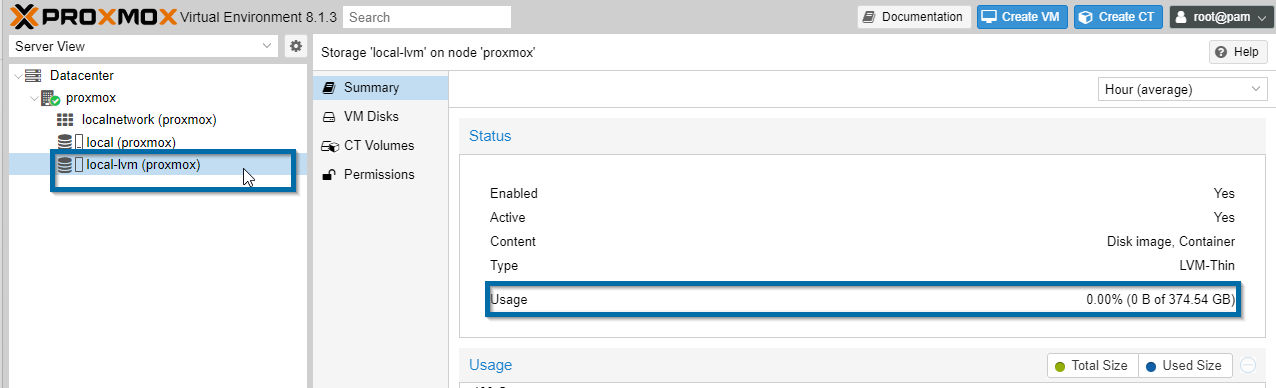Click the Usage chart panel title

pyautogui.click(x=490, y=365)
